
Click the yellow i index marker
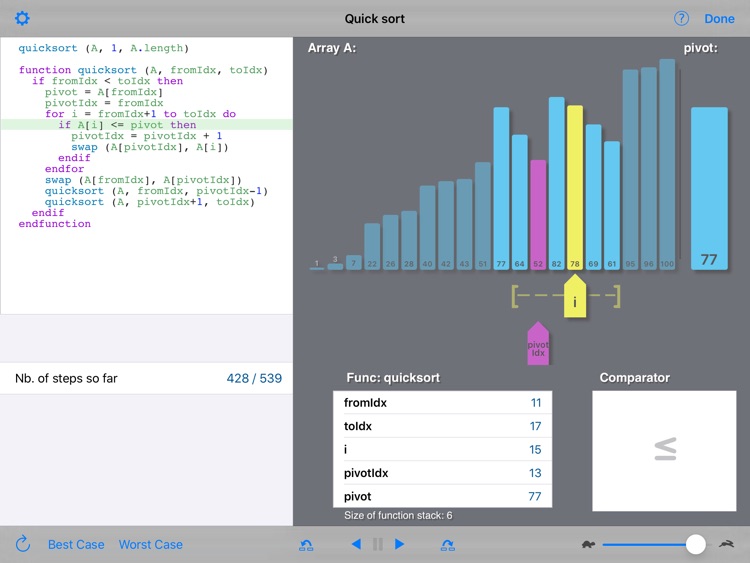pos(574,297)
